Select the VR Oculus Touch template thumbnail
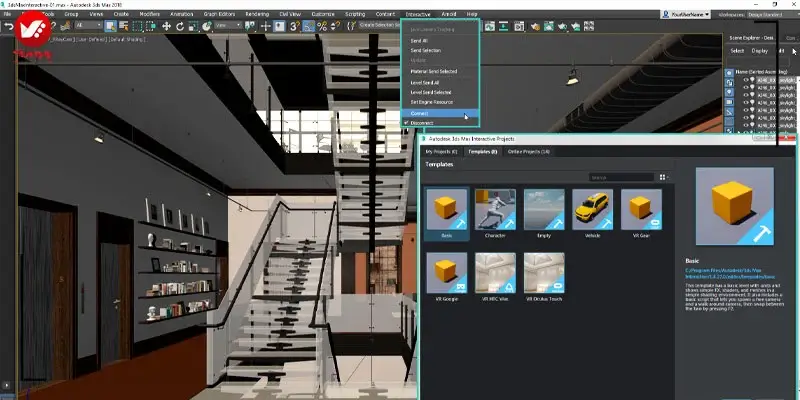Viewport: 800px width, 400px height. click(x=544, y=273)
